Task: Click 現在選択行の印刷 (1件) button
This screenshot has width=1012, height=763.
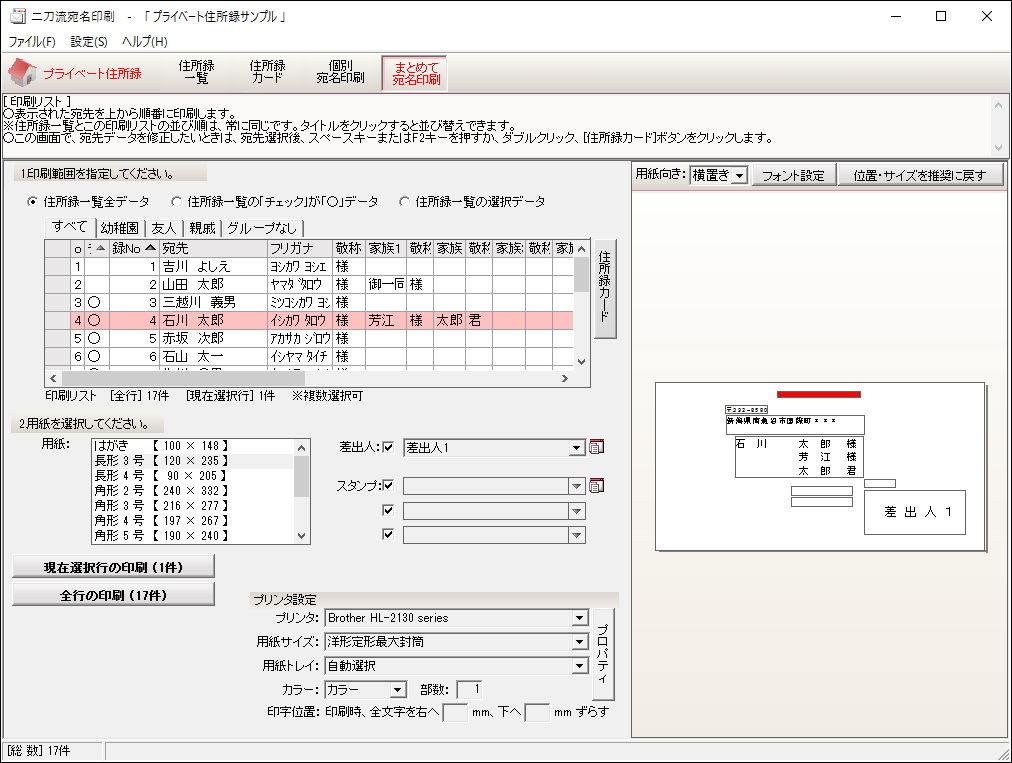Action: (x=114, y=567)
